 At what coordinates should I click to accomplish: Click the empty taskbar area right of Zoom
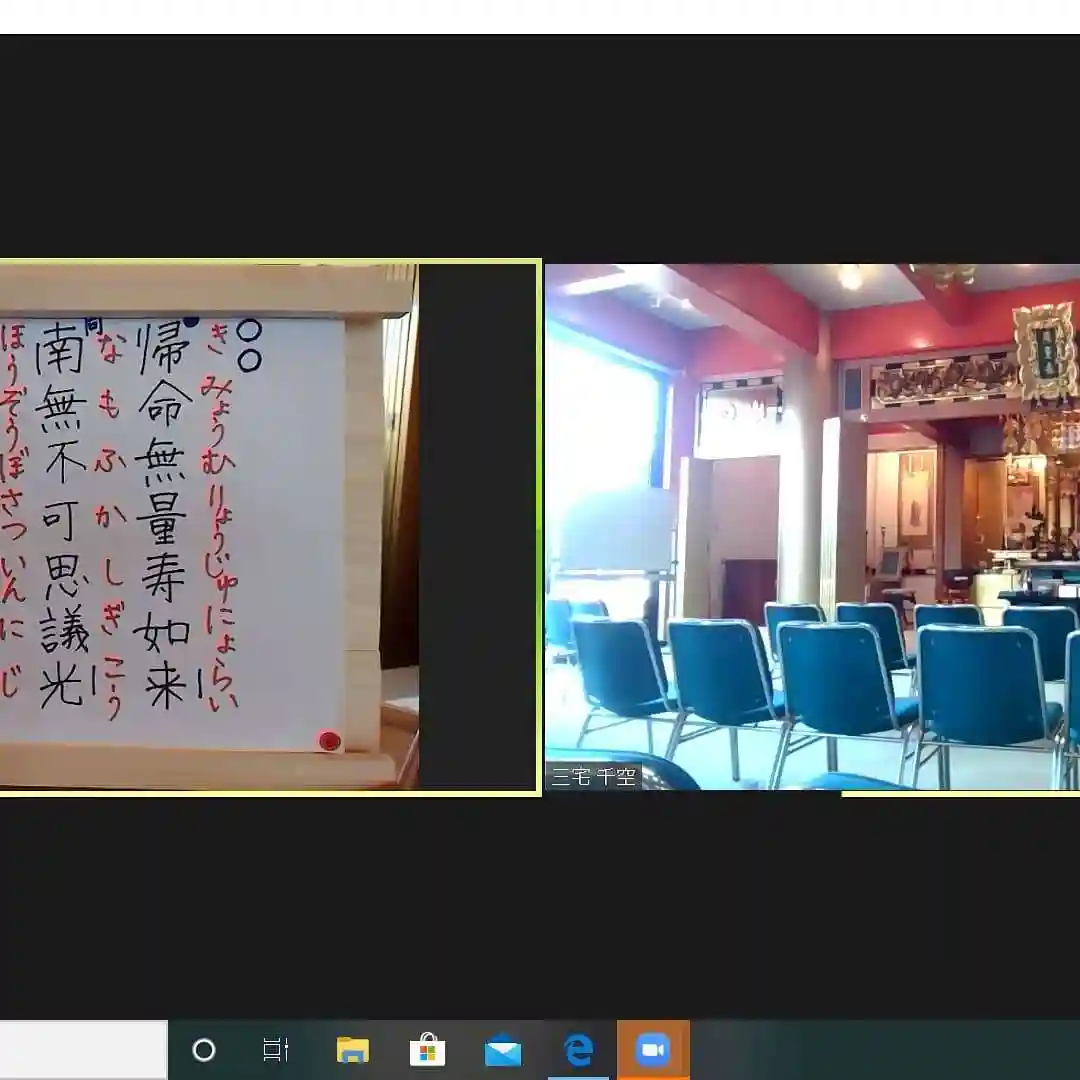click(880, 1050)
